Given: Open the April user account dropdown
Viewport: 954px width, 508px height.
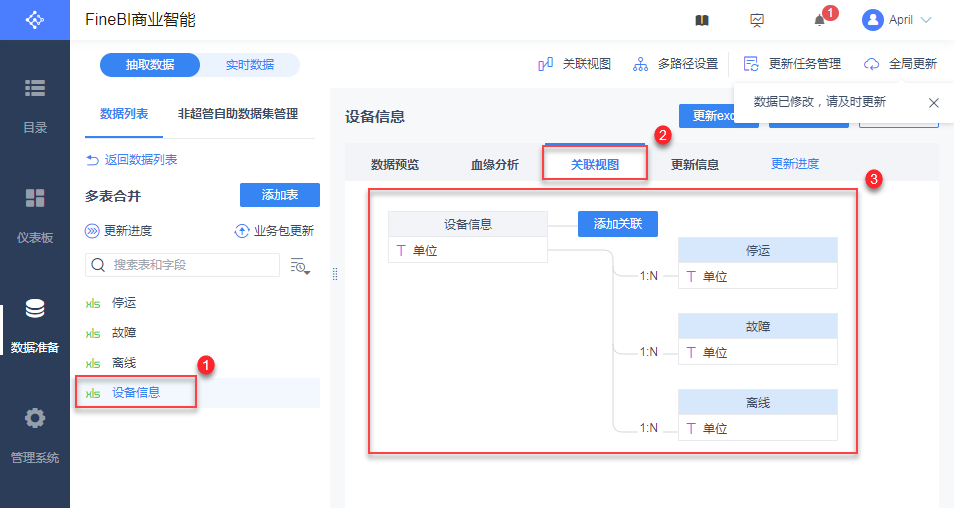Looking at the screenshot, I should 897,20.
